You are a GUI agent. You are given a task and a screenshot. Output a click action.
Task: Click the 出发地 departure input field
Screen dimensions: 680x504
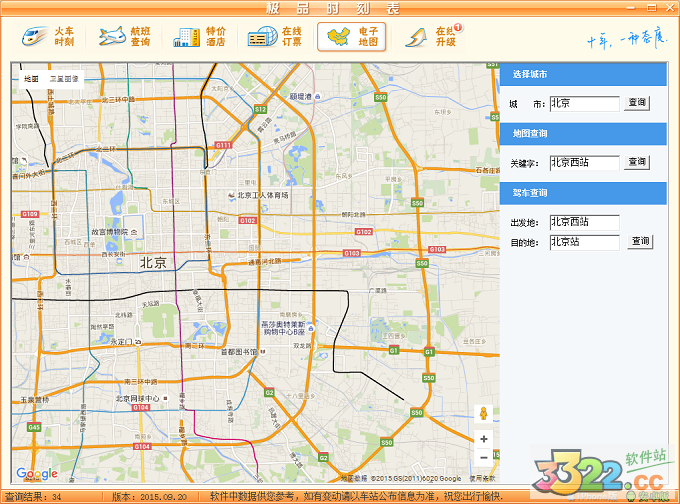(585, 223)
